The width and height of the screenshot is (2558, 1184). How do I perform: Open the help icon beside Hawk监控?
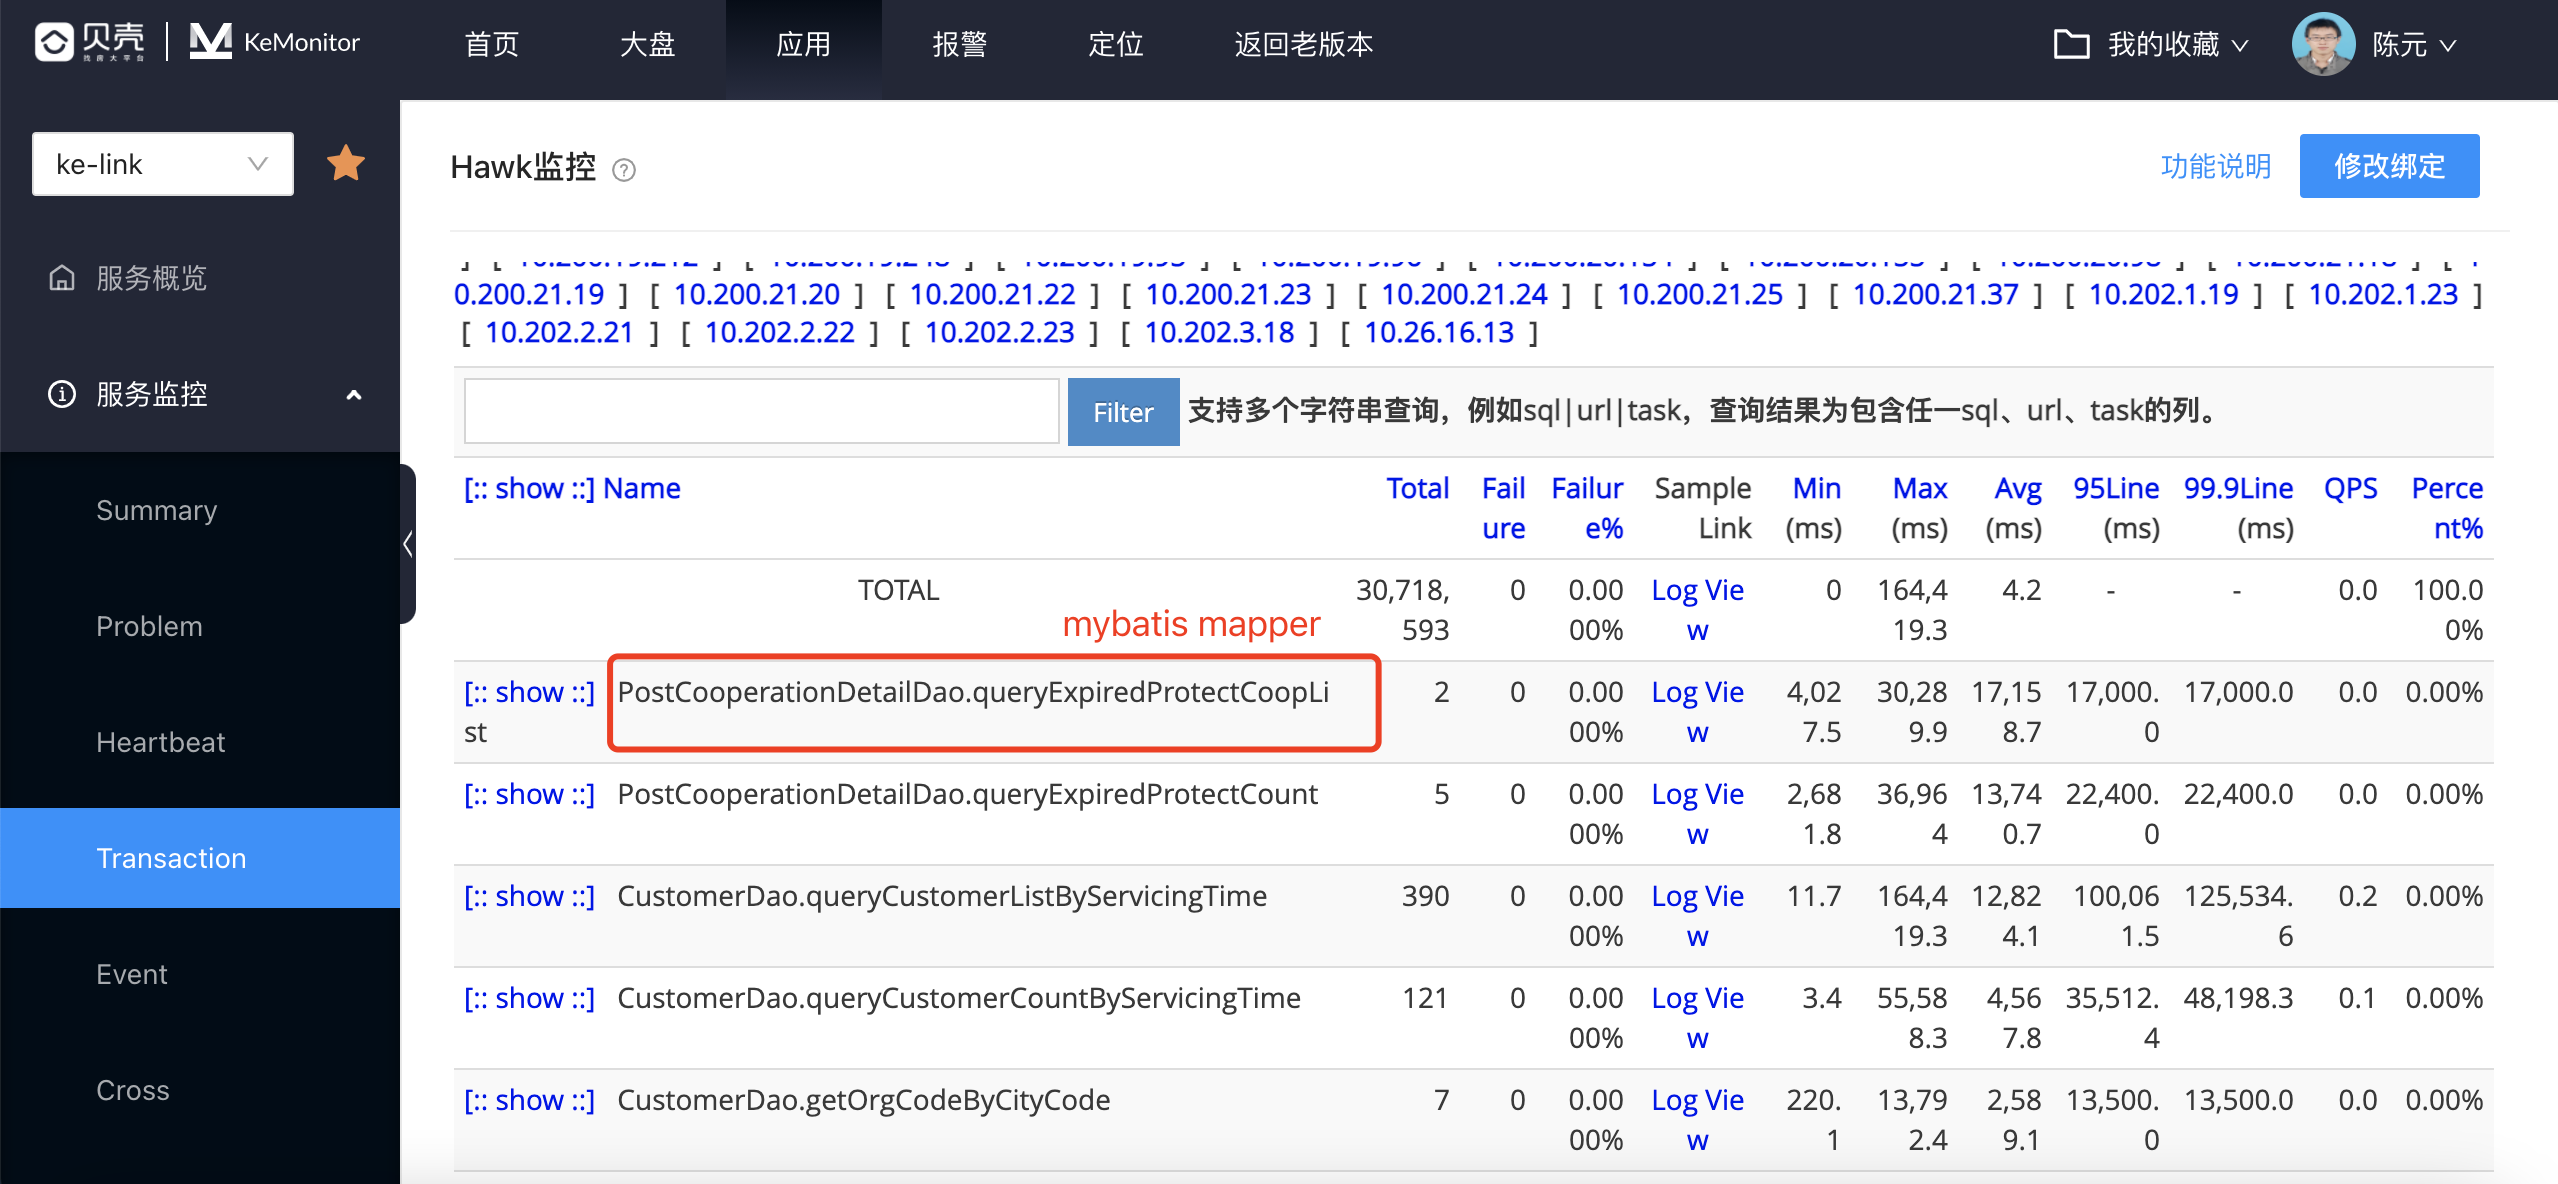[x=623, y=170]
